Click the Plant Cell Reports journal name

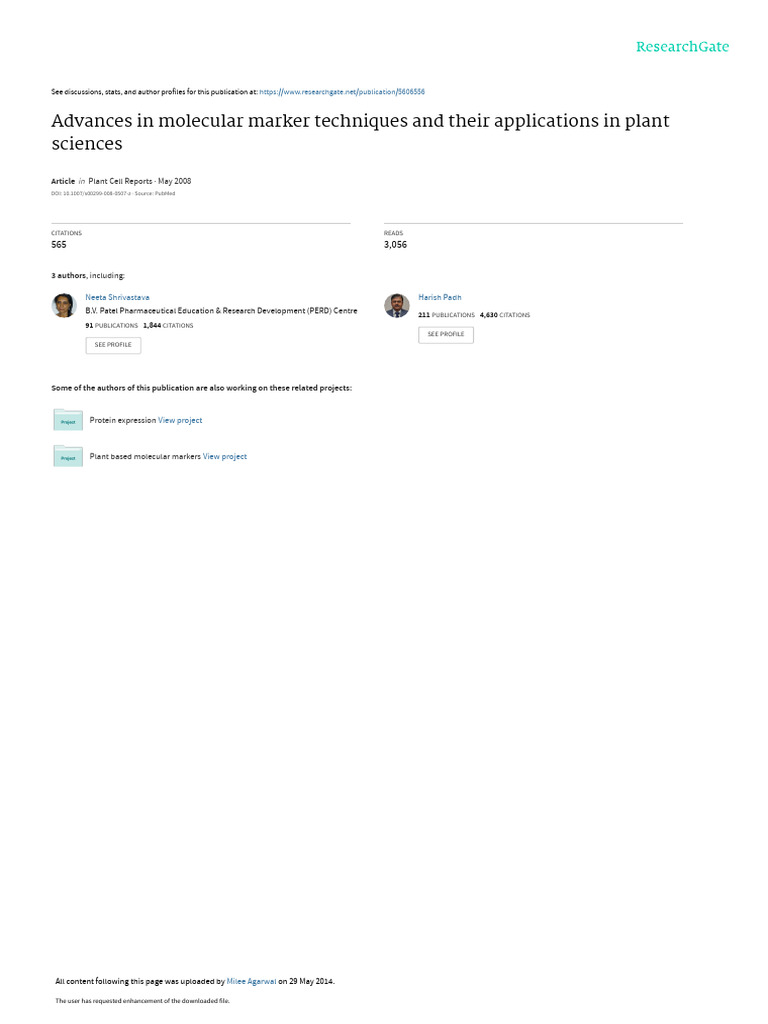pos(120,181)
